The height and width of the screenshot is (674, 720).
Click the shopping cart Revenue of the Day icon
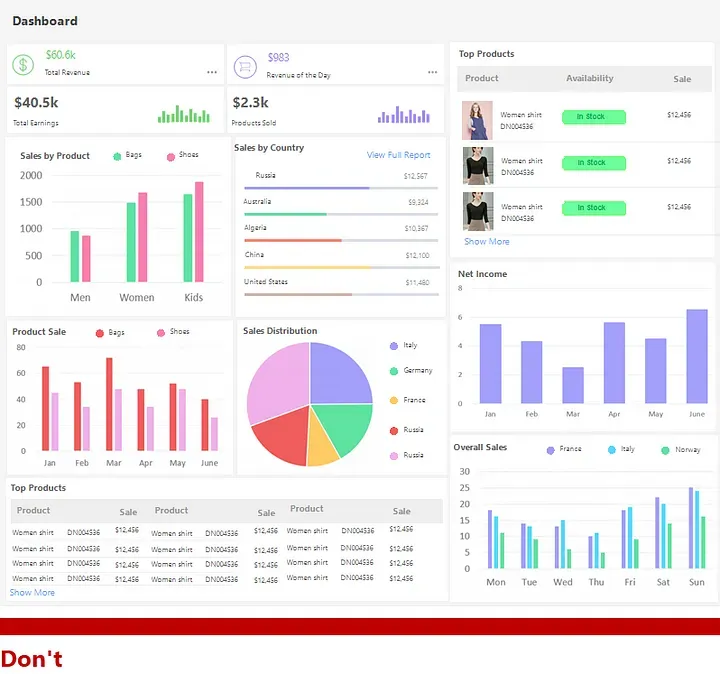(245, 67)
